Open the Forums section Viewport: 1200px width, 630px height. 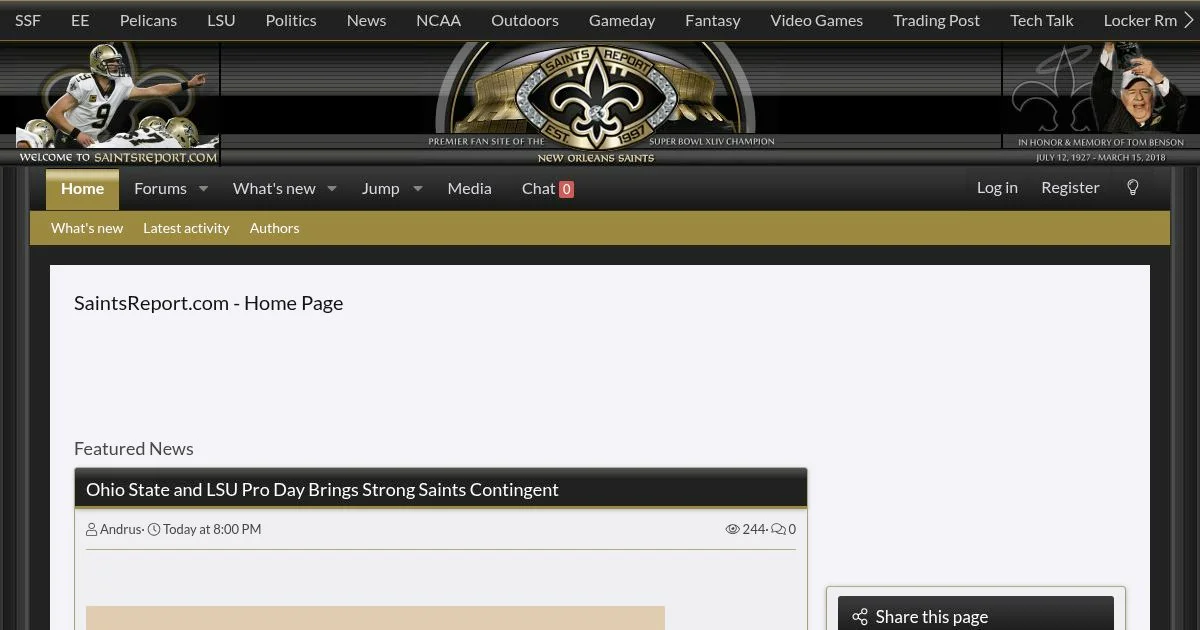(x=160, y=188)
